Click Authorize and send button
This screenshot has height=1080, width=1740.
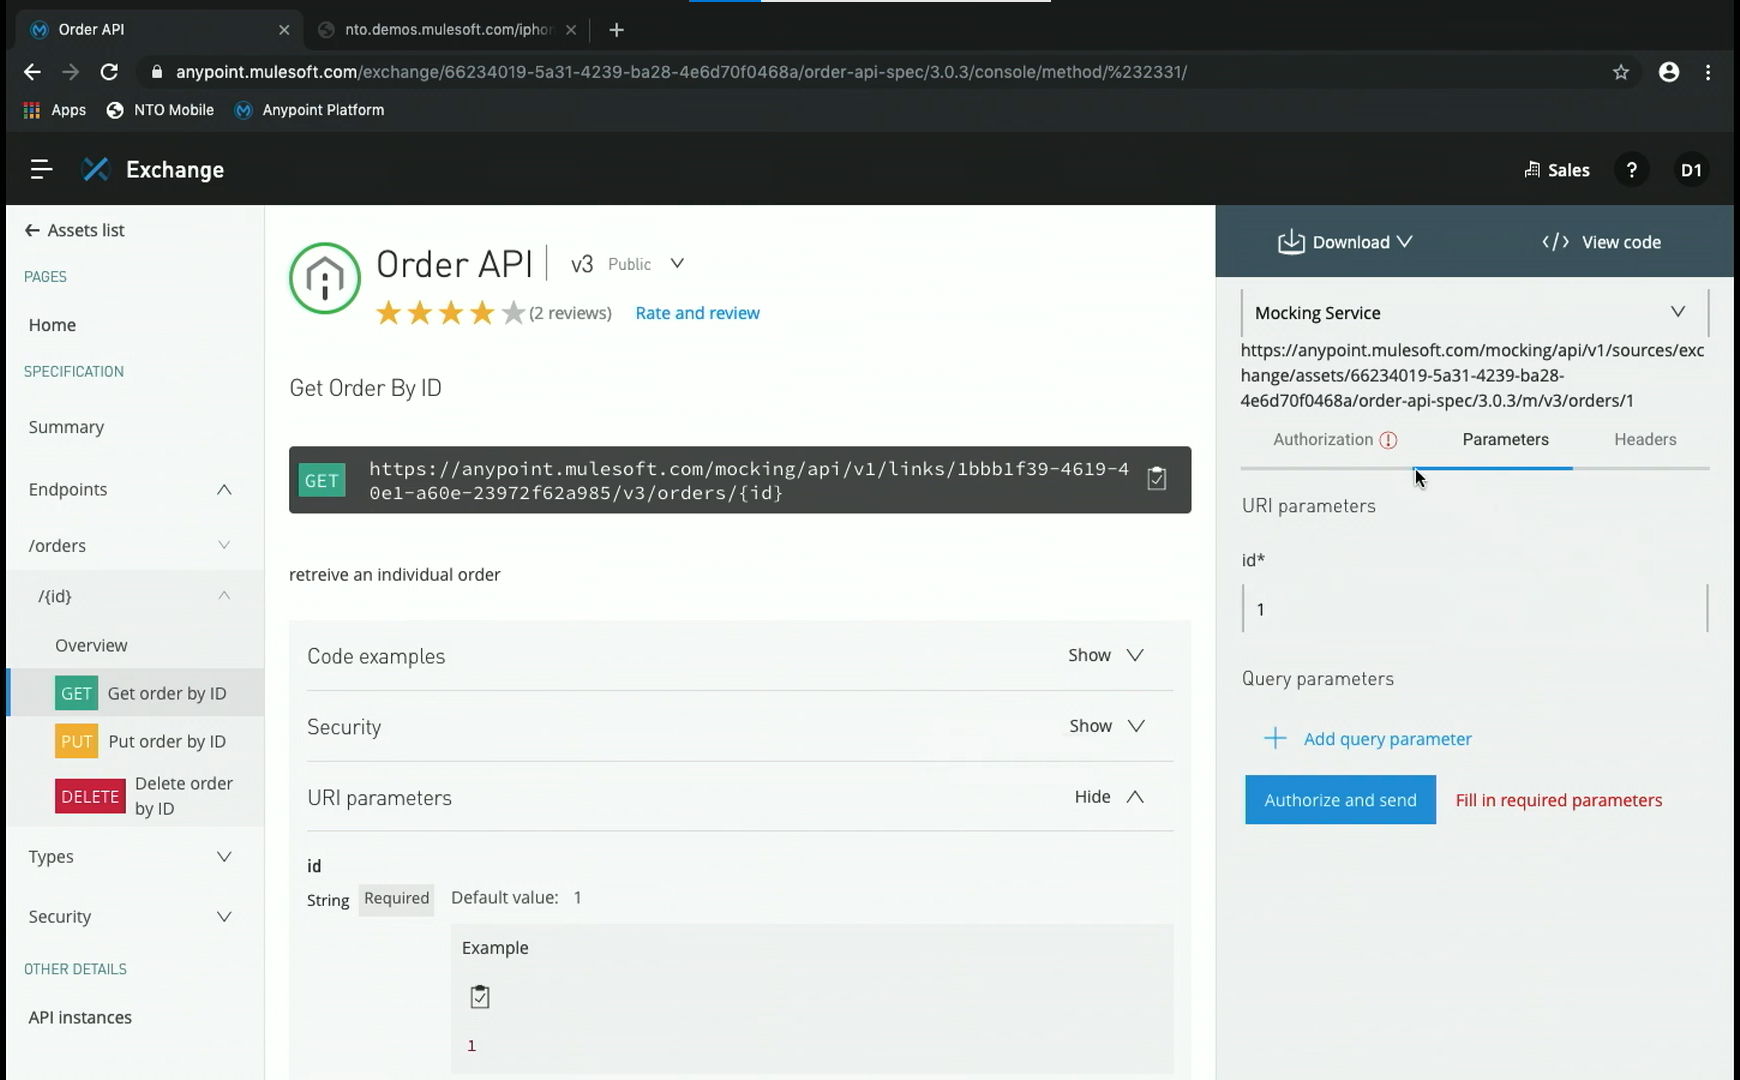pyautogui.click(x=1340, y=800)
